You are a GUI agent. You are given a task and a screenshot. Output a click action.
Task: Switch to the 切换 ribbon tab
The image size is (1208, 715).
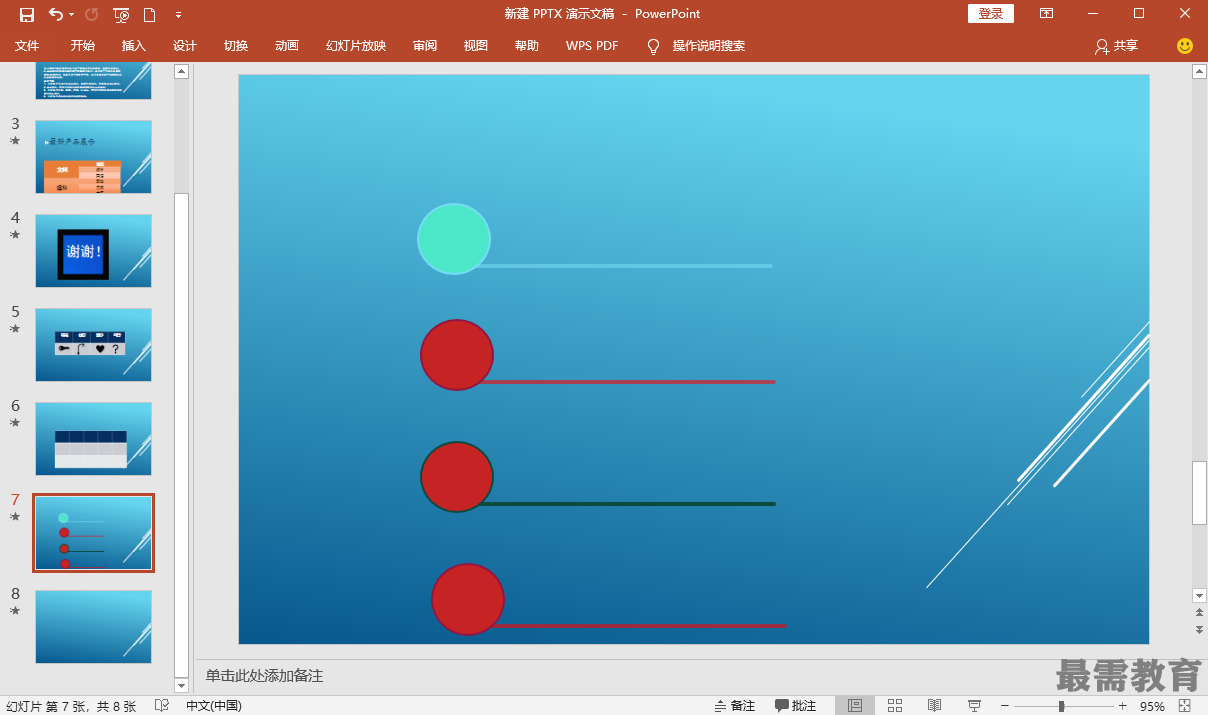[236, 46]
